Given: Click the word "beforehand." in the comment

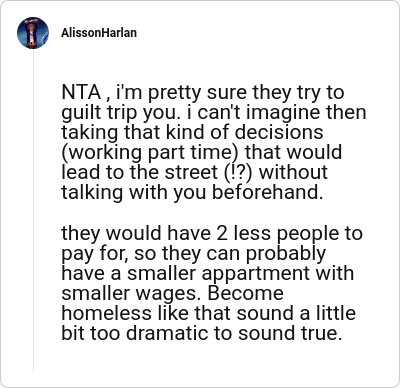Looking at the screenshot, I should coord(268,192).
